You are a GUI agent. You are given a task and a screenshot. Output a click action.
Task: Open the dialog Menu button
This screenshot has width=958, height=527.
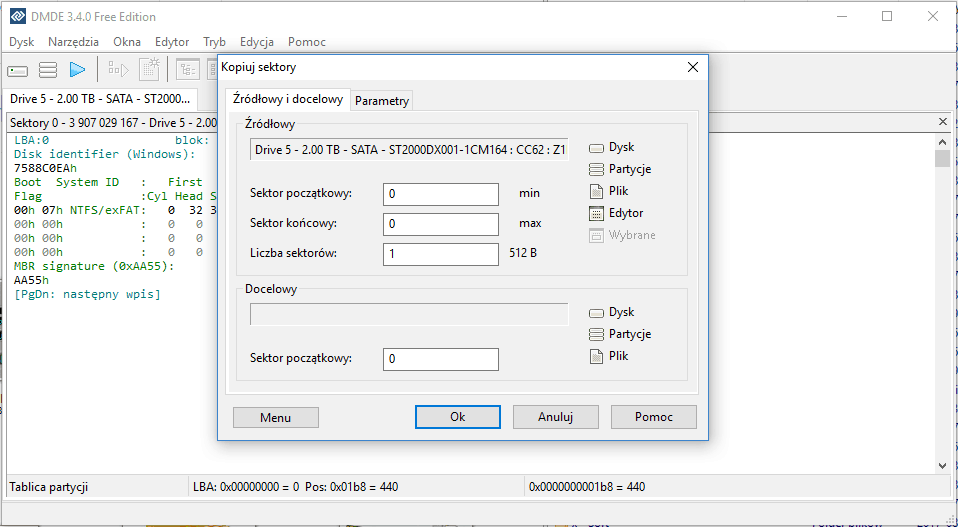[x=275, y=417]
